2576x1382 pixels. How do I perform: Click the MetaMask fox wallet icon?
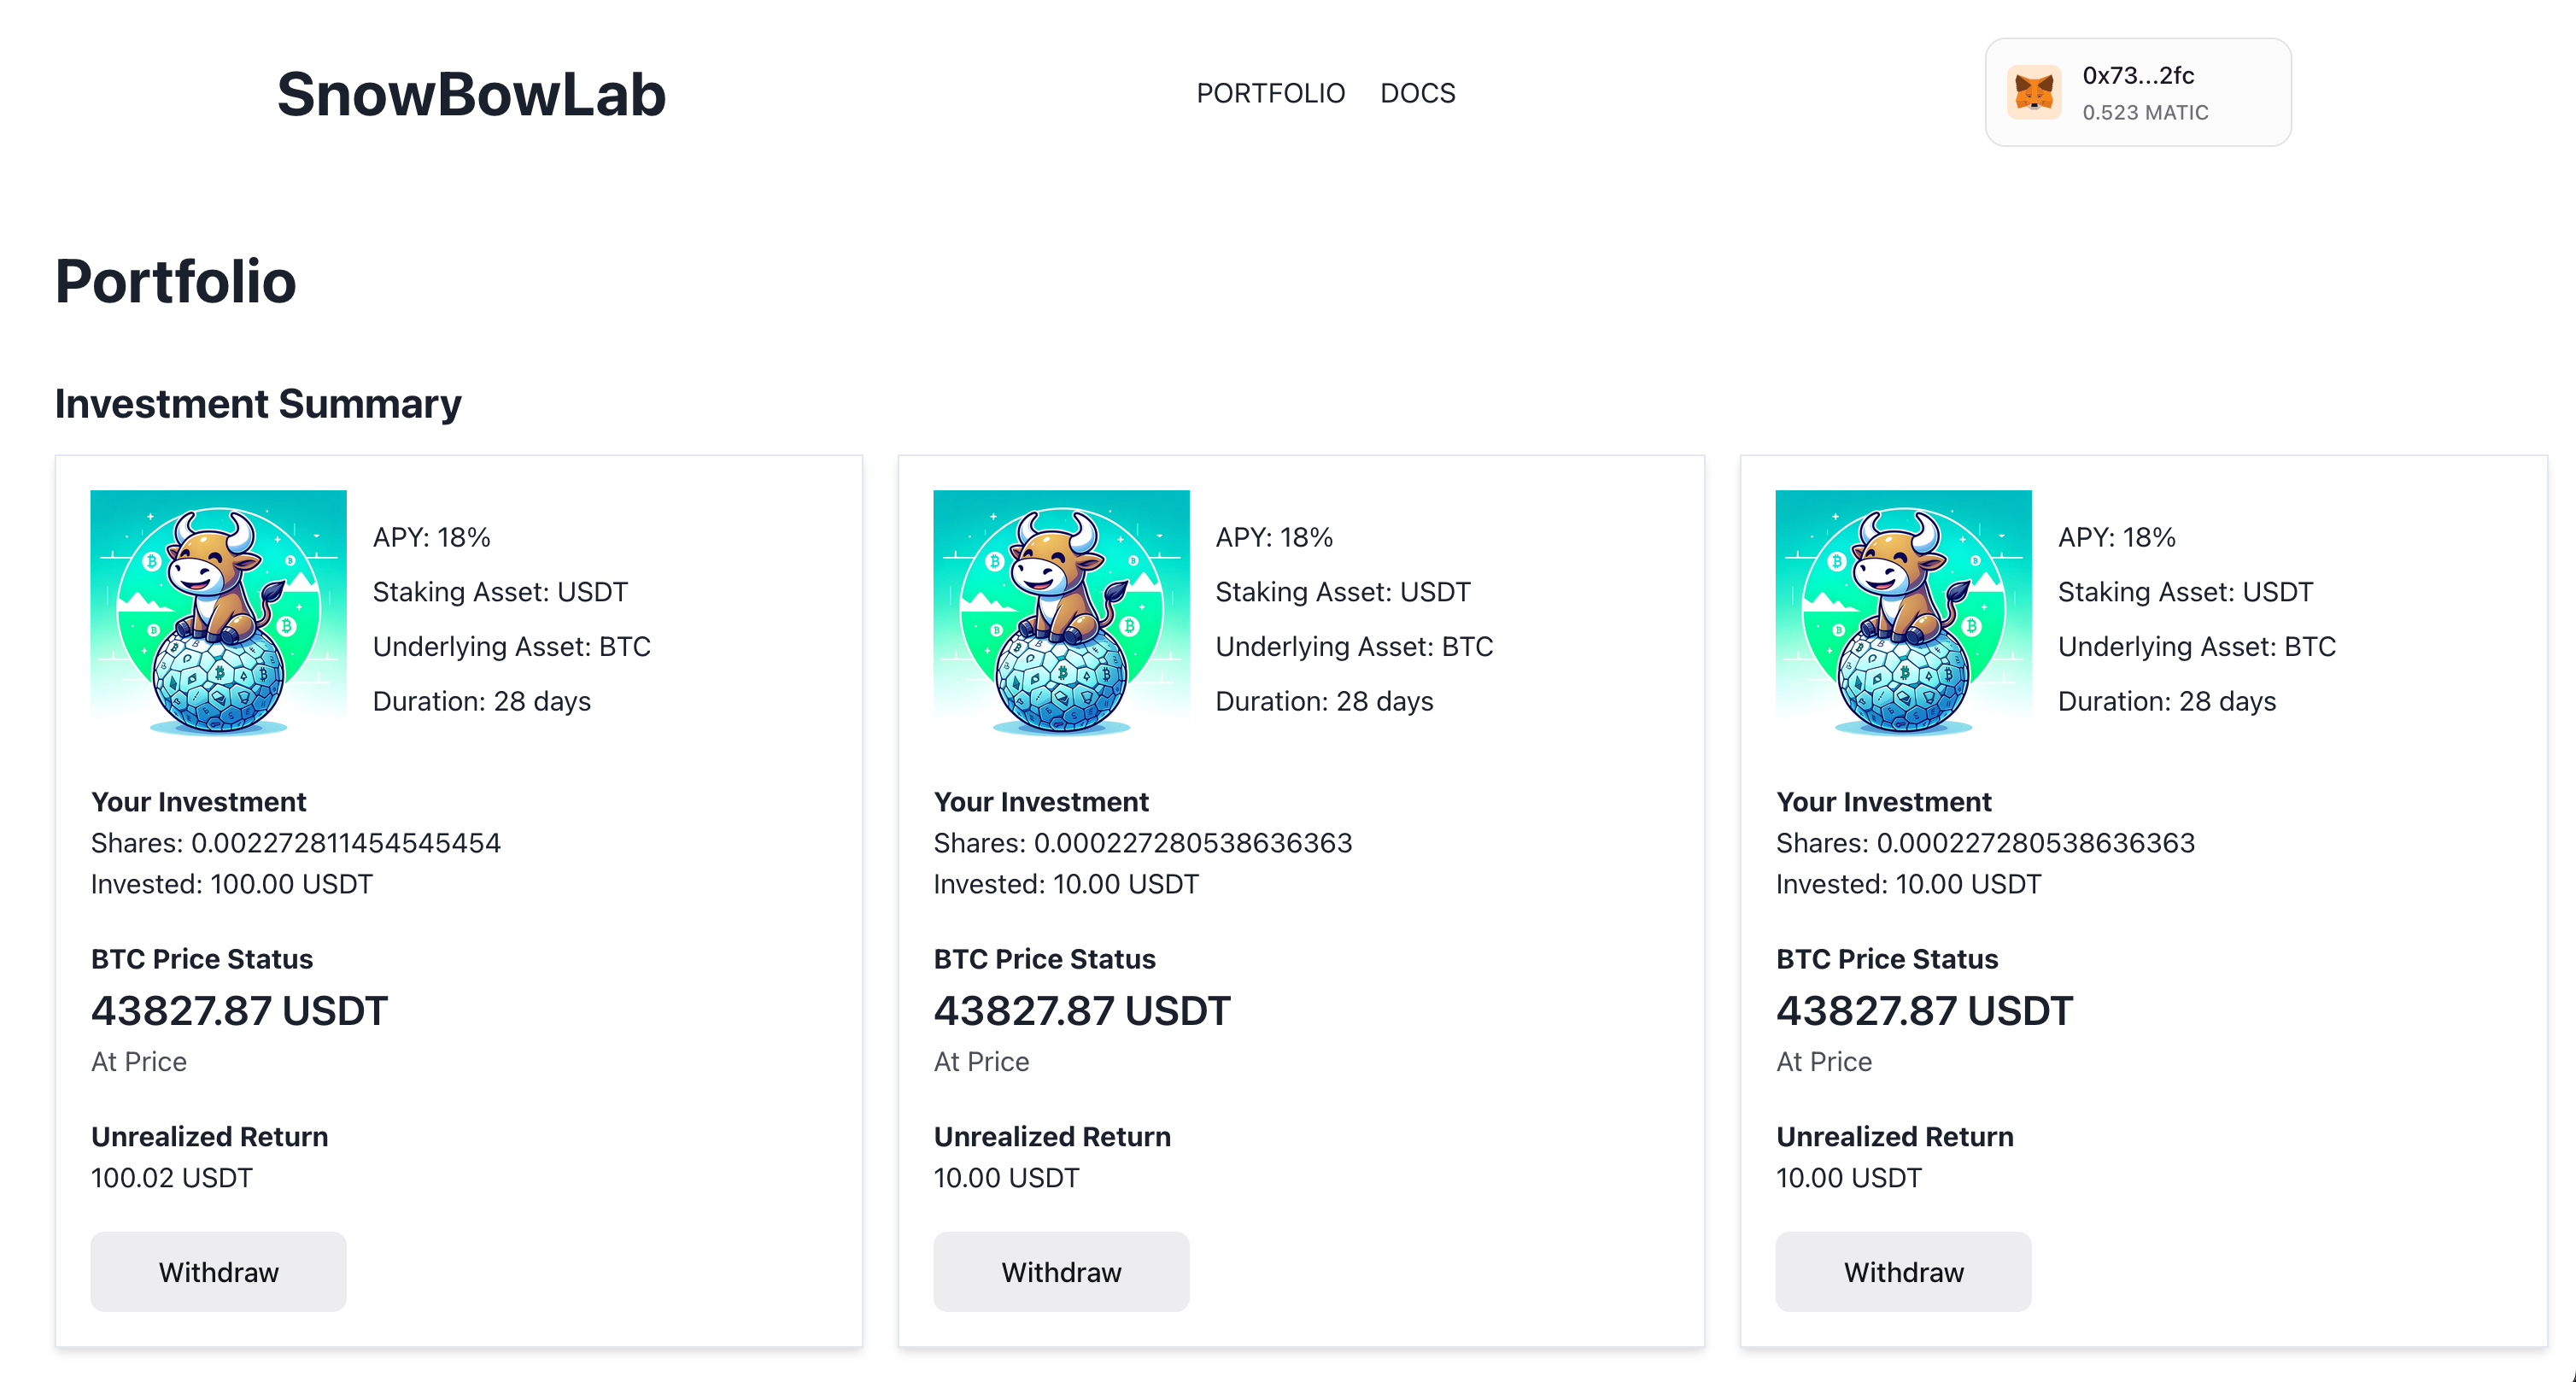pos(2033,93)
